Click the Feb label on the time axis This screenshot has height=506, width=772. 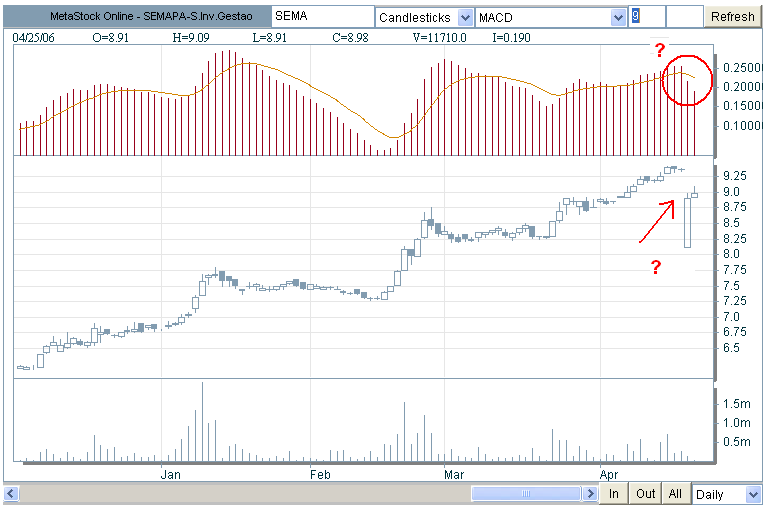coord(320,474)
